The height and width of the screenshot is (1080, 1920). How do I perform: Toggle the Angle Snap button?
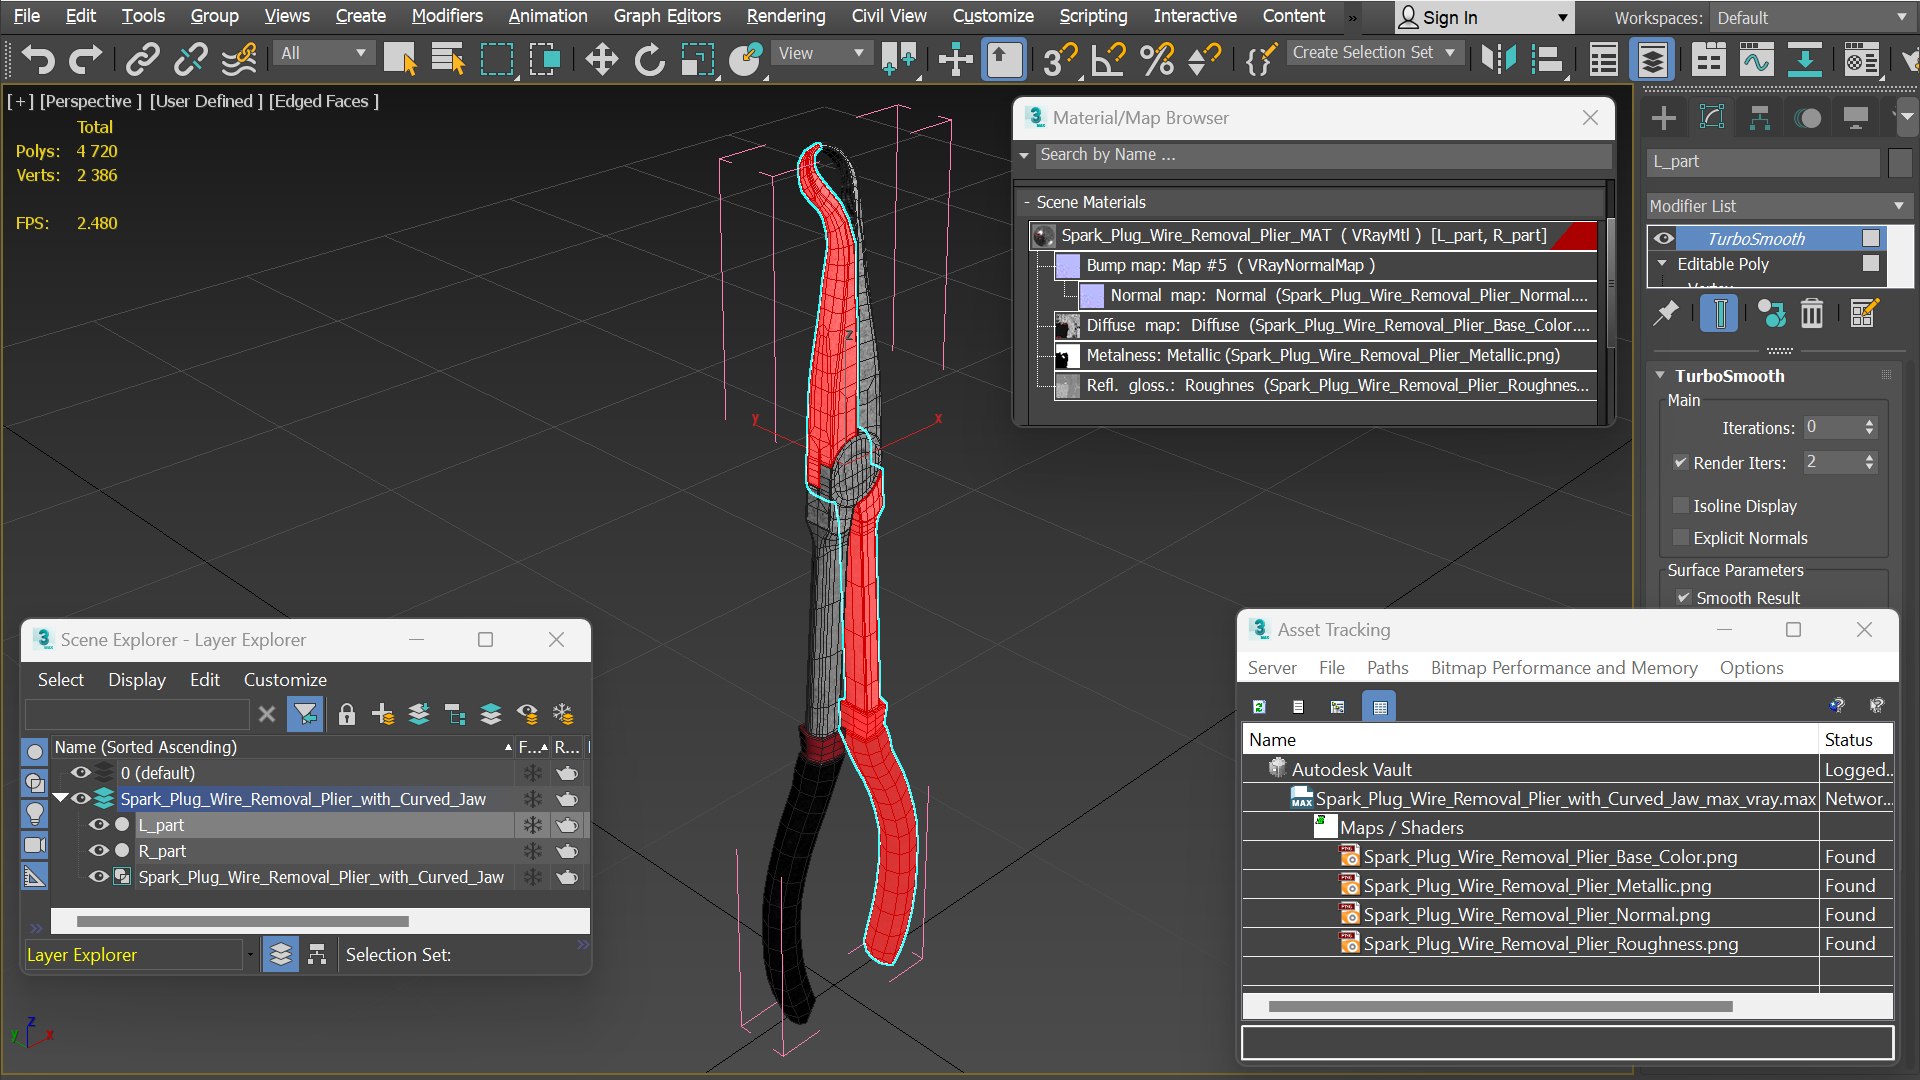(x=1108, y=60)
